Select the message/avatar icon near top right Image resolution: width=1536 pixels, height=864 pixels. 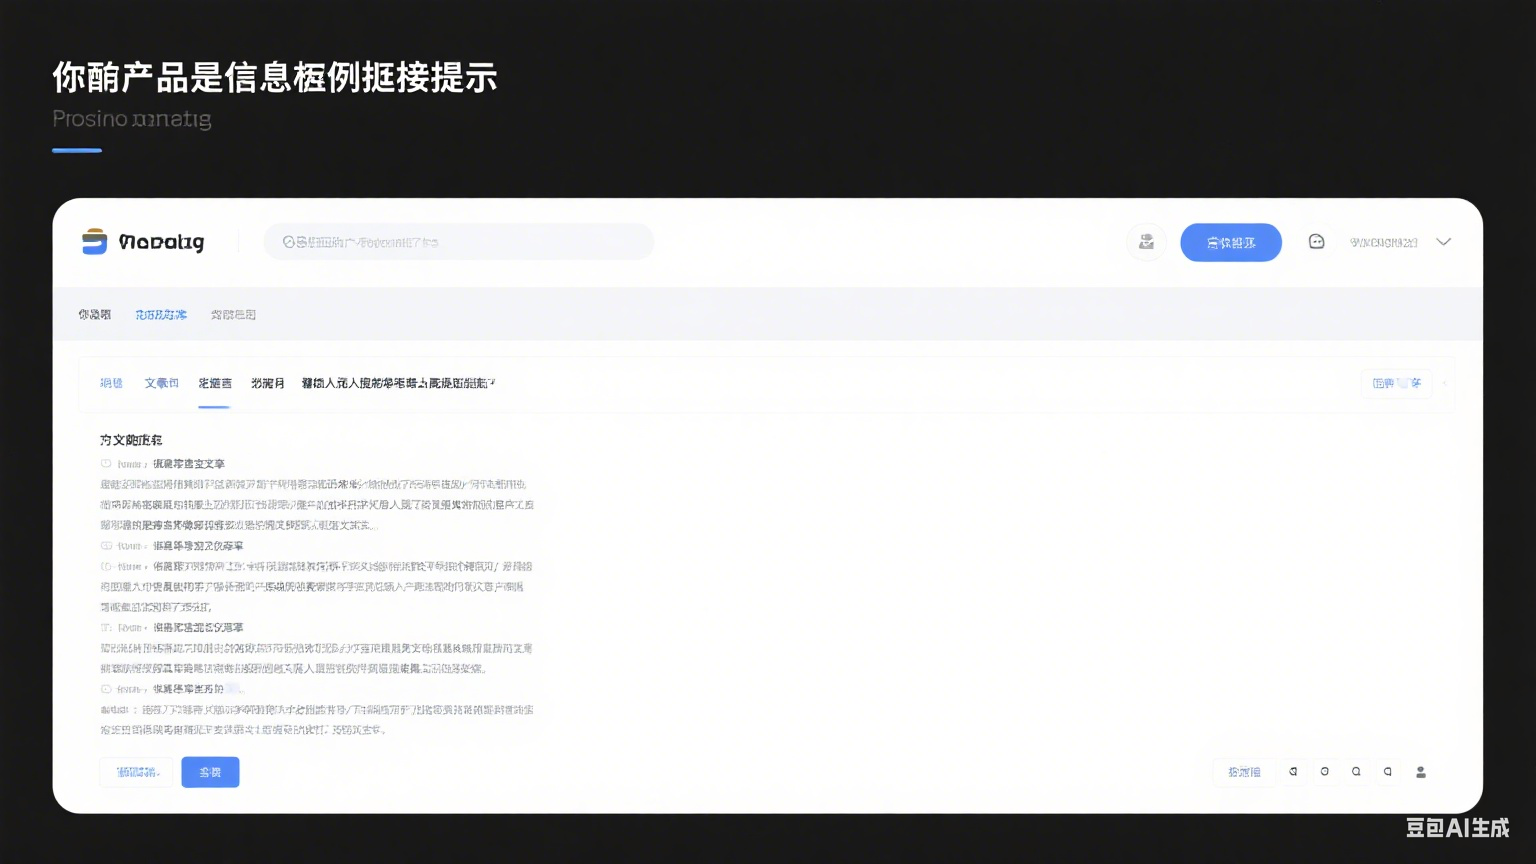tap(1146, 241)
